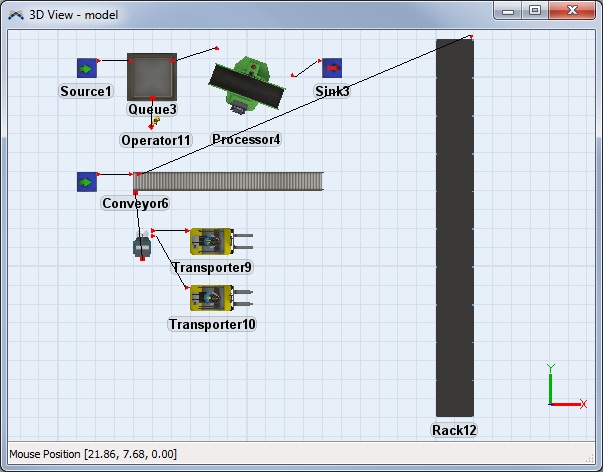603x472 pixels.
Task: Maximize the 3D View window
Action: [535, 10]
